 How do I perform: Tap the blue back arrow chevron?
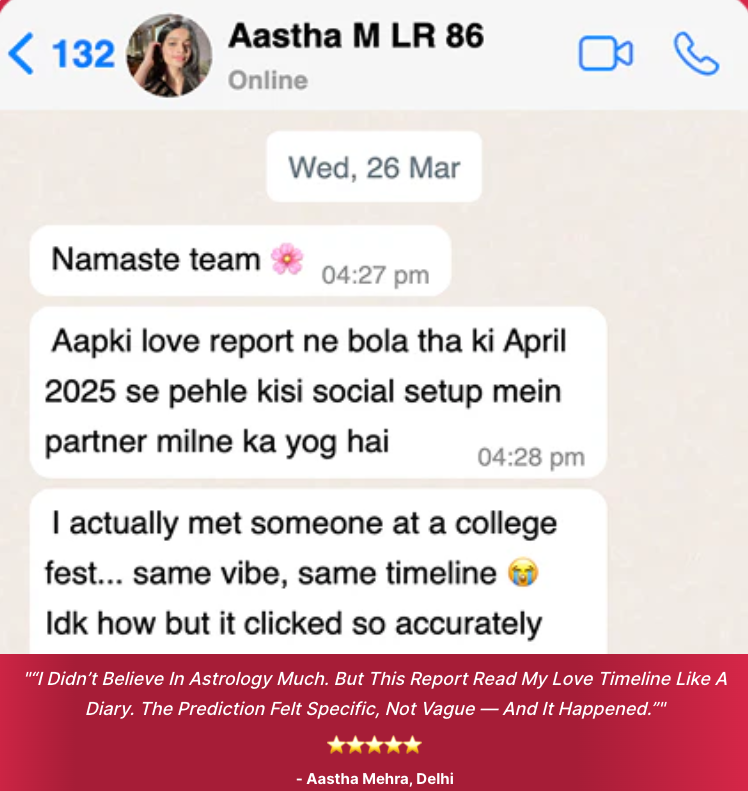click(x=21, y=53)
